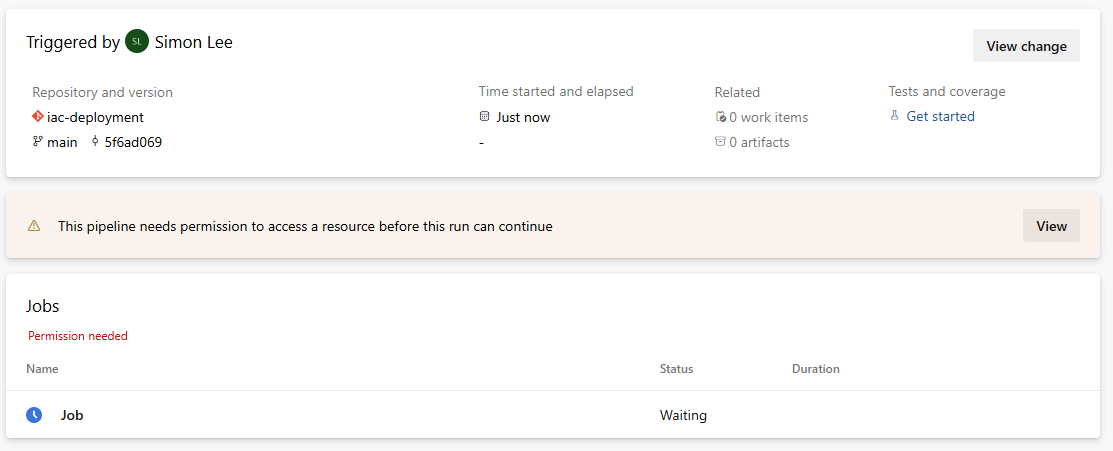Click the artifacts box icon

click(720, 142)
